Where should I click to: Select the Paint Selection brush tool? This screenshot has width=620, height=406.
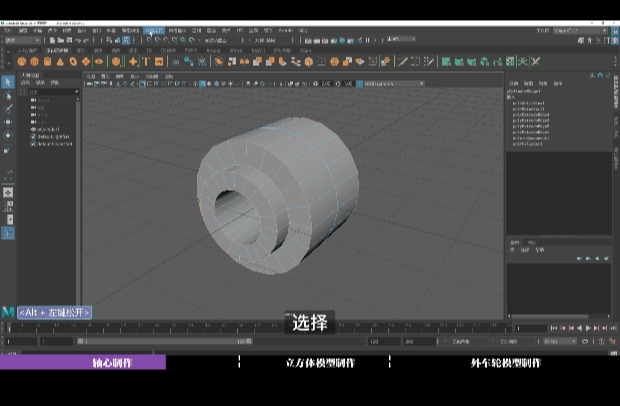point(8,108)
